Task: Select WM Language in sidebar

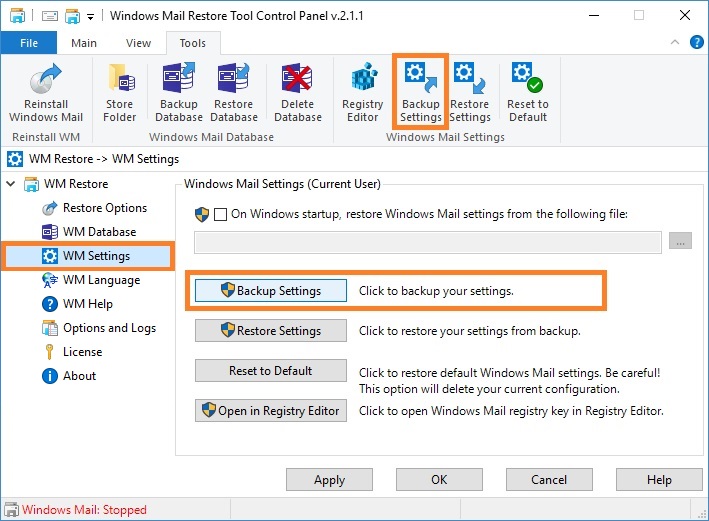Action: click(91, 280)
